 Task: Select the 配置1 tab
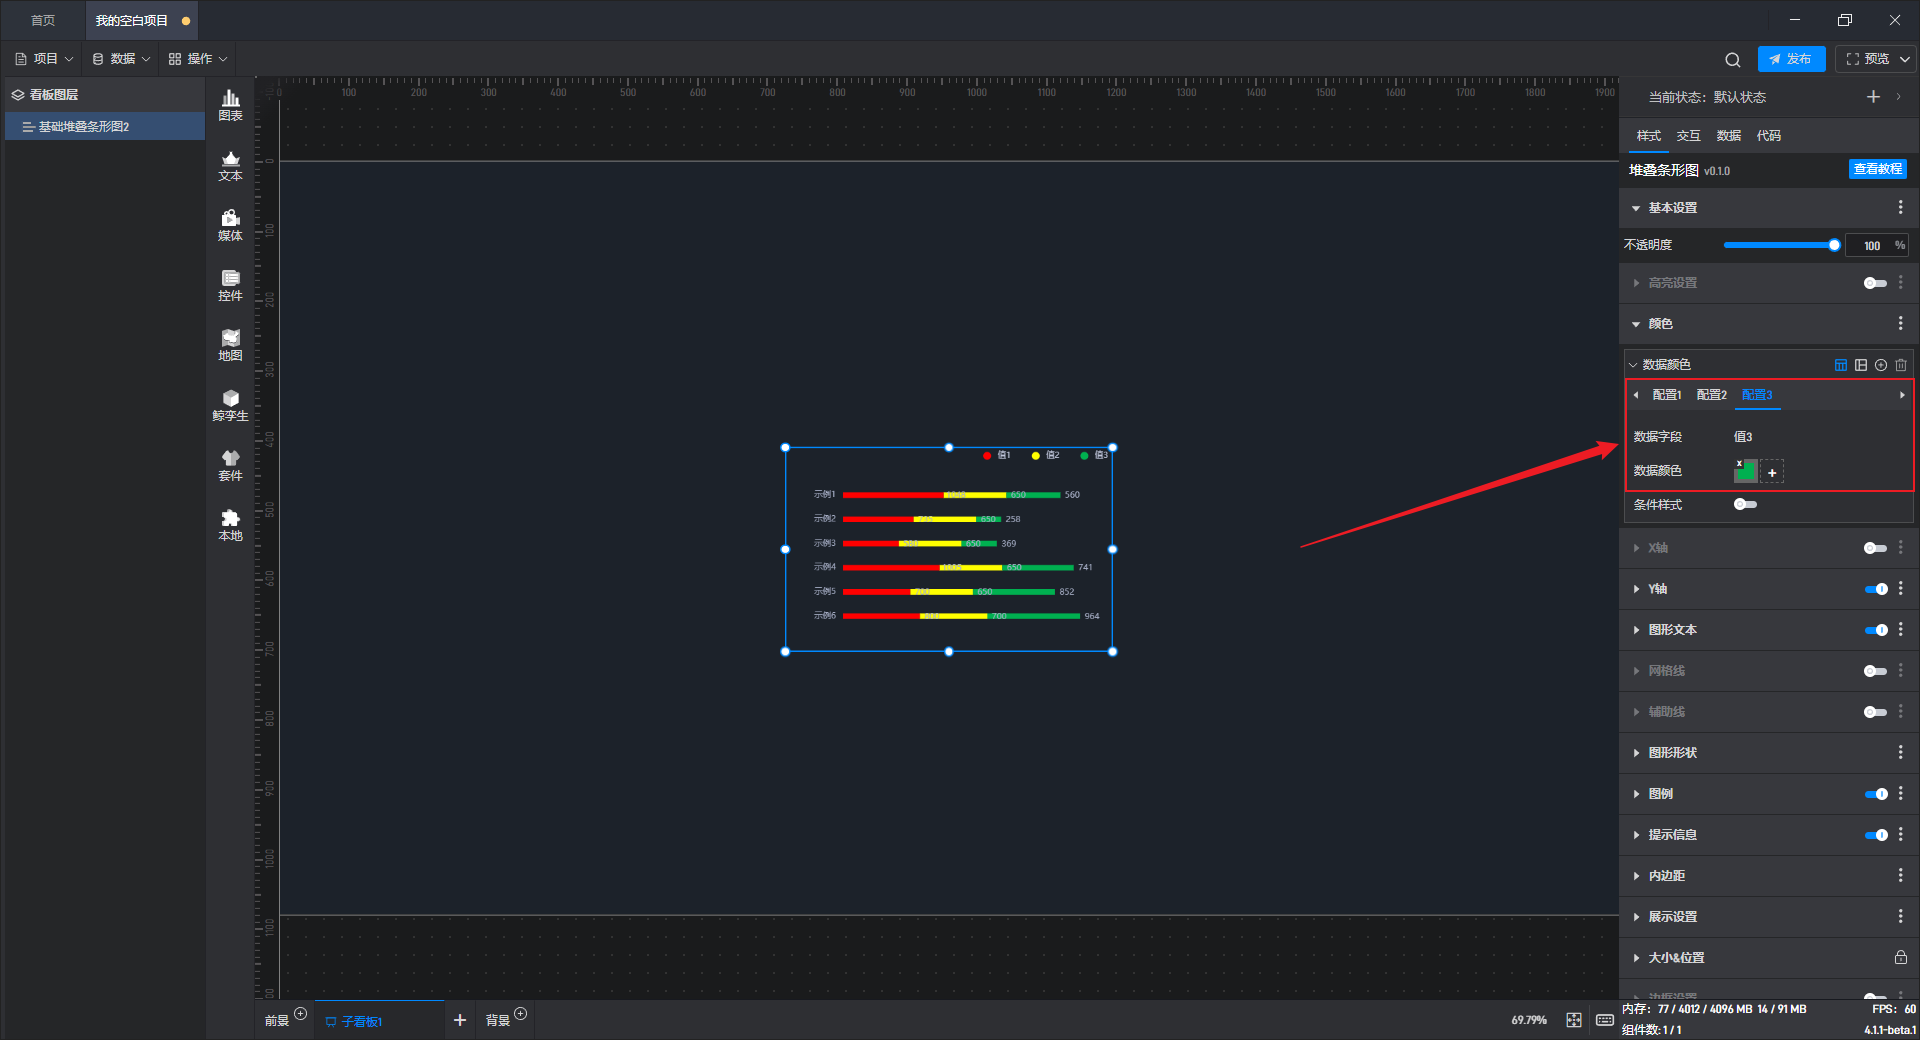1666,395
